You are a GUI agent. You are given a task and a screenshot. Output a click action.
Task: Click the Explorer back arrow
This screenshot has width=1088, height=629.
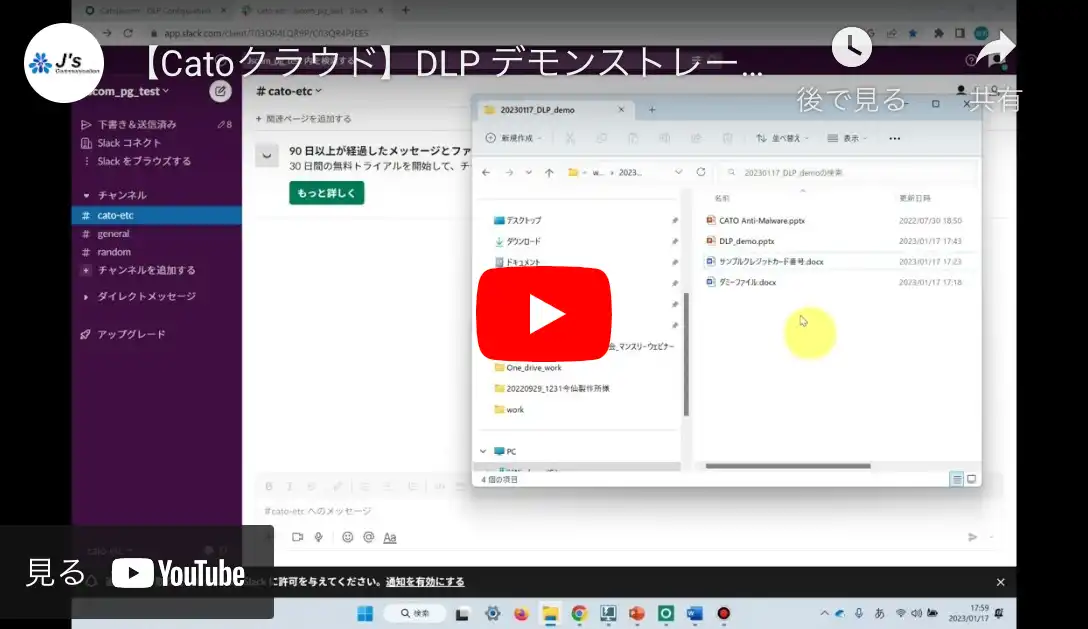[486, 172]
